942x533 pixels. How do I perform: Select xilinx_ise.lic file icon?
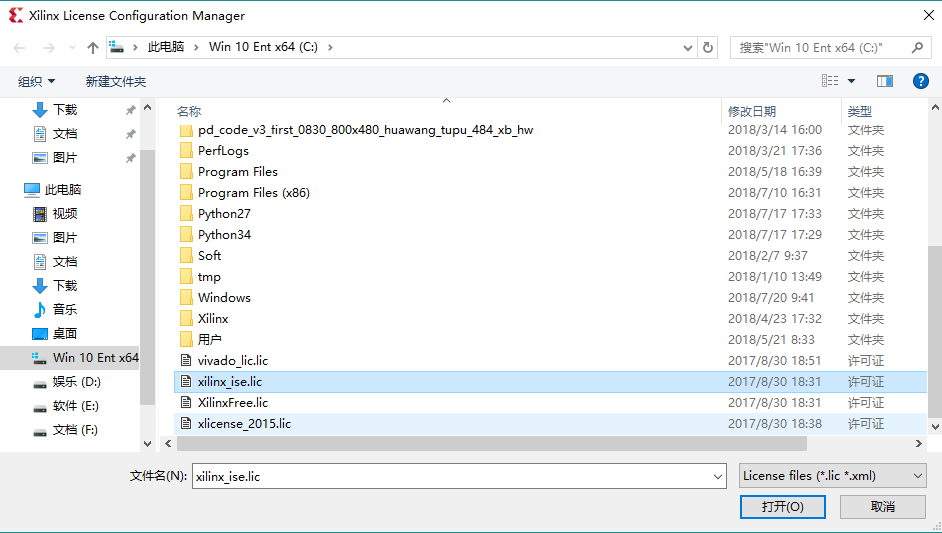point(186,382)
